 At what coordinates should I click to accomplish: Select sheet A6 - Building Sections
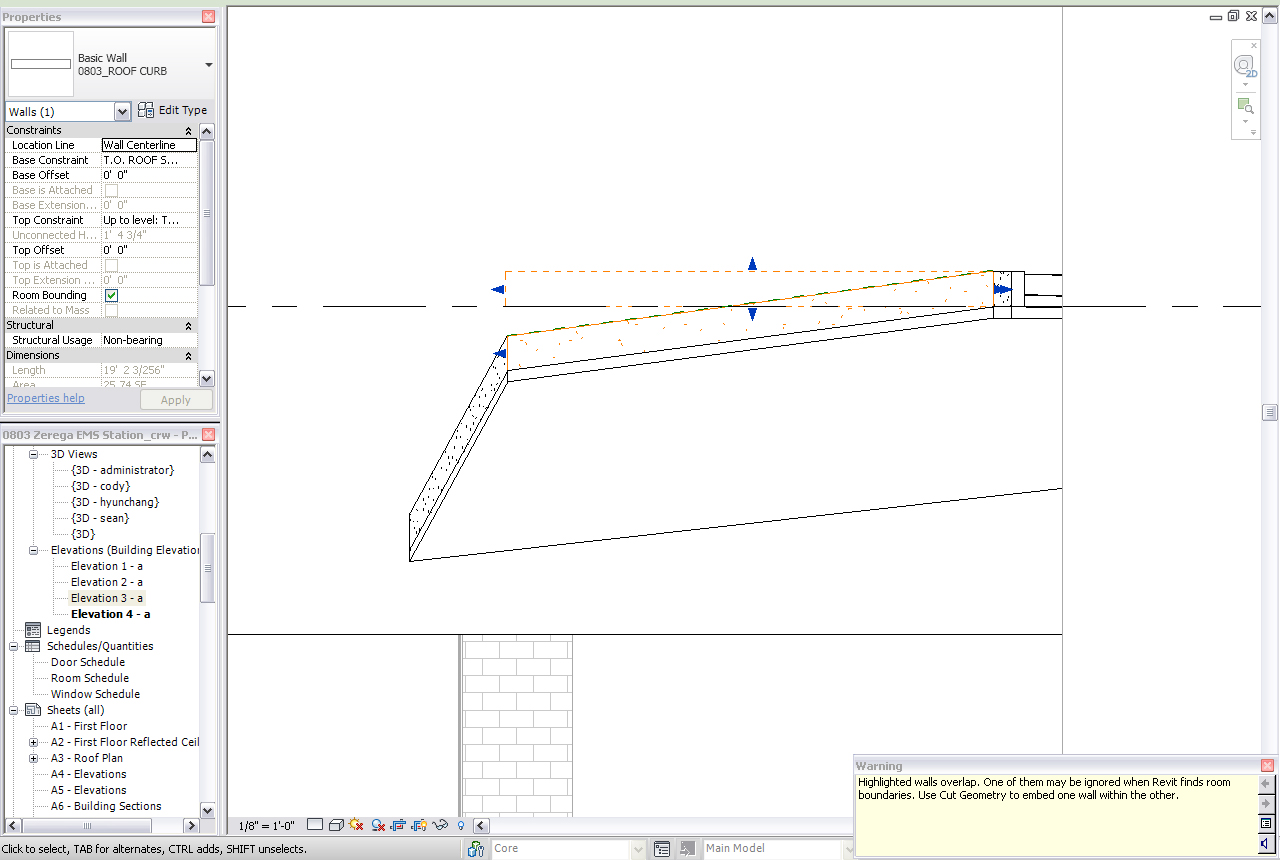coord(106,806)
